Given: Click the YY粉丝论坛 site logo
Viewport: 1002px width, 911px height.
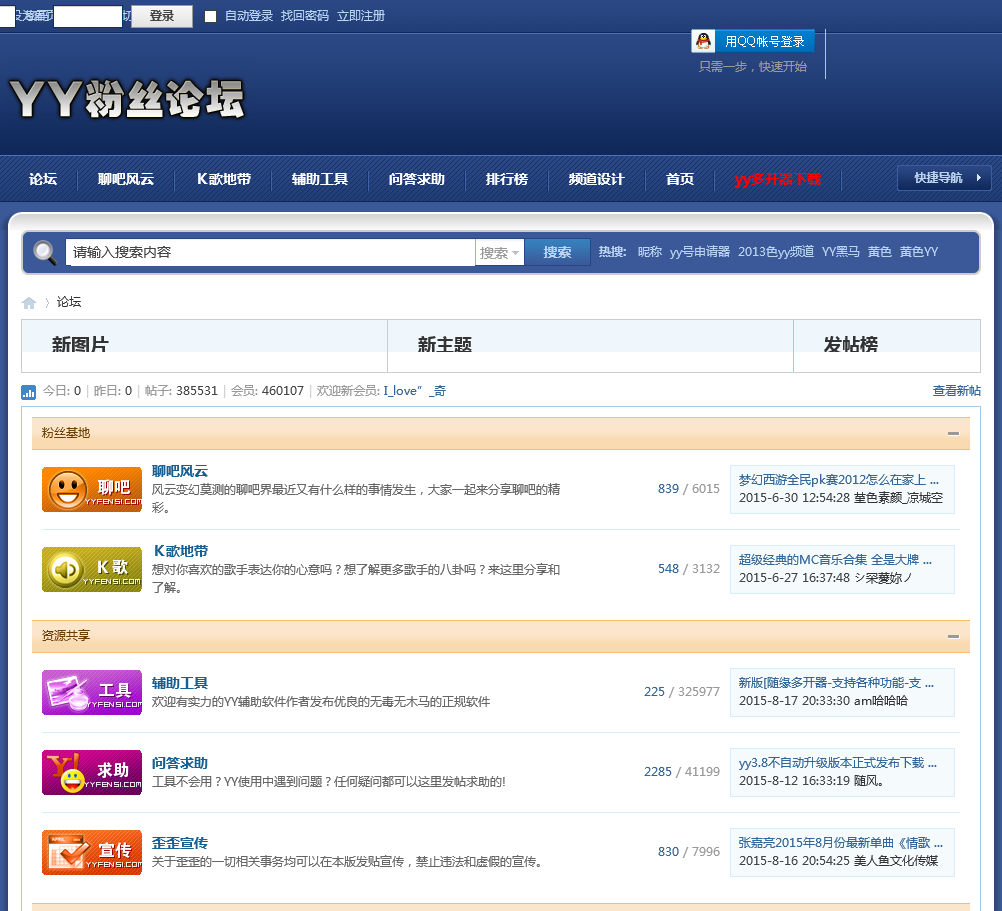Looking at the screenshot, I should [127, 99].
